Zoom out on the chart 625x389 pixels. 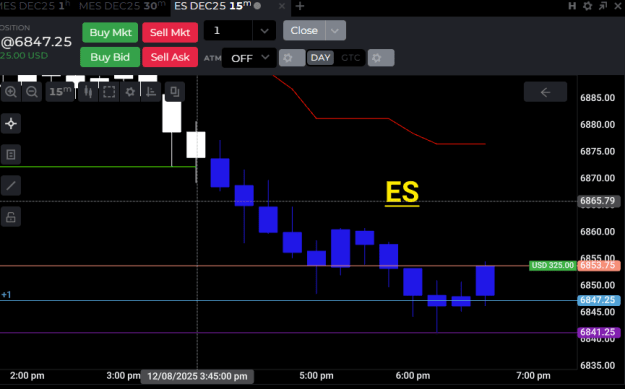point(32,92)
